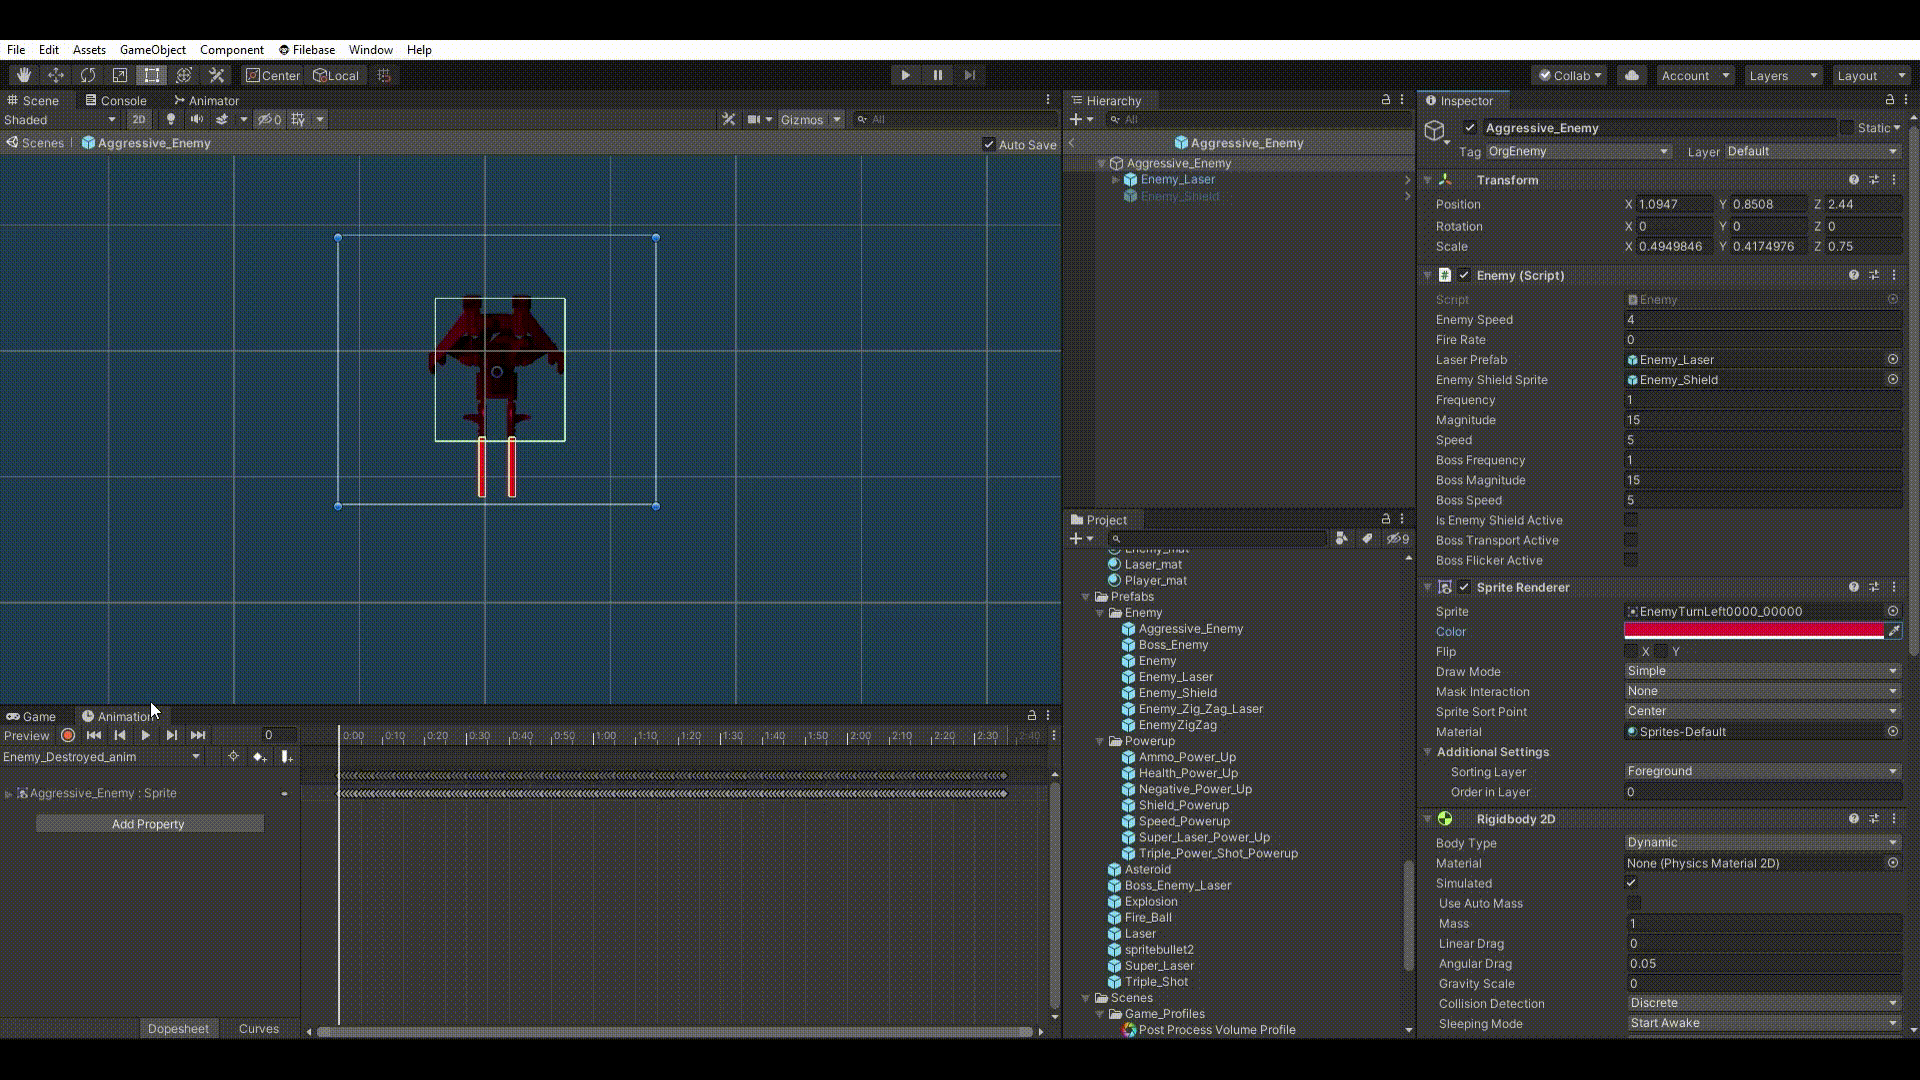Open the scene camera settings icon
The height and width of the screenshot is (1080, 1920).
point(754,119)
